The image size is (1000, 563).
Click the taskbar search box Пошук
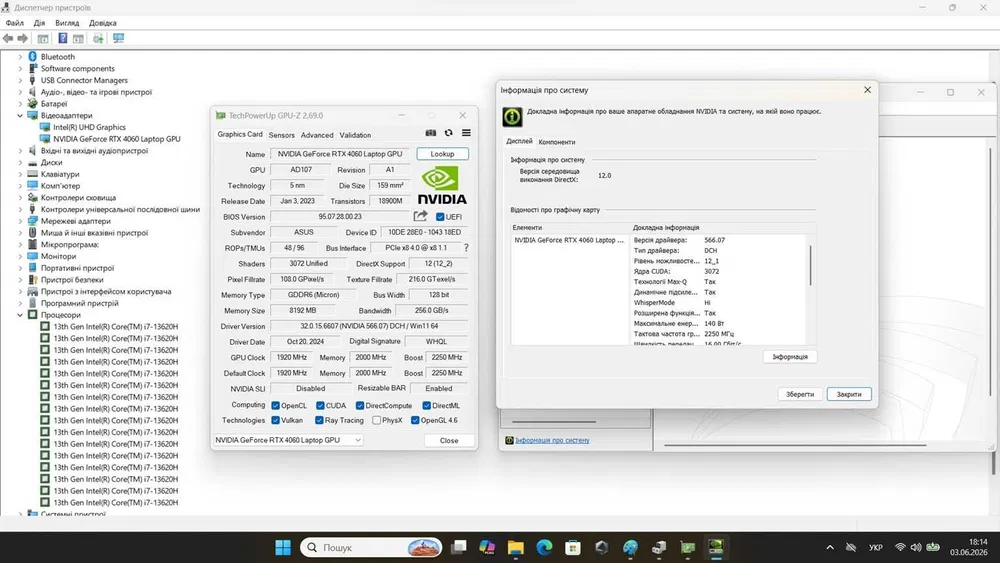(x=371, y=547)
